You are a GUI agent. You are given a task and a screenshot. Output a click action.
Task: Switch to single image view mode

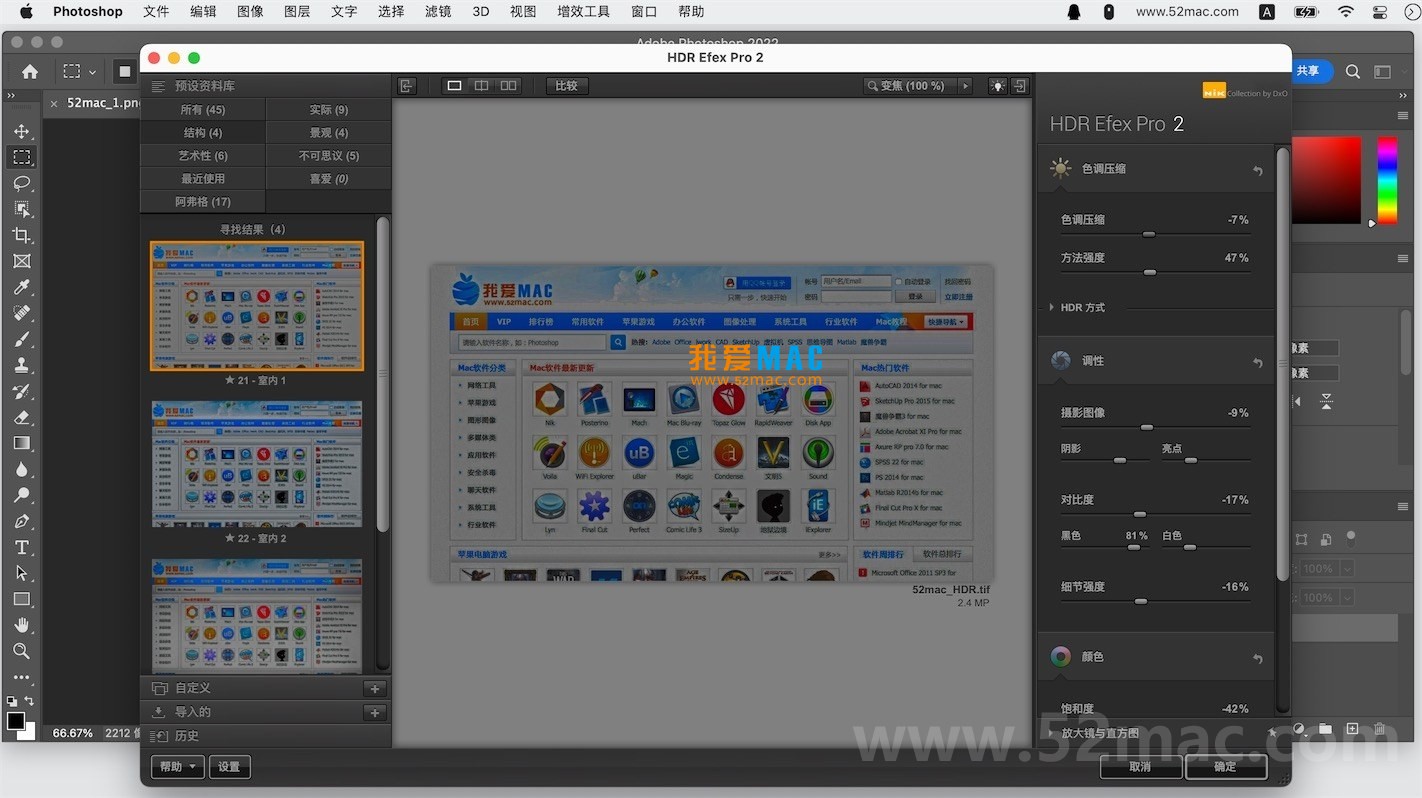pyautogui.click(x=454, y=86)
